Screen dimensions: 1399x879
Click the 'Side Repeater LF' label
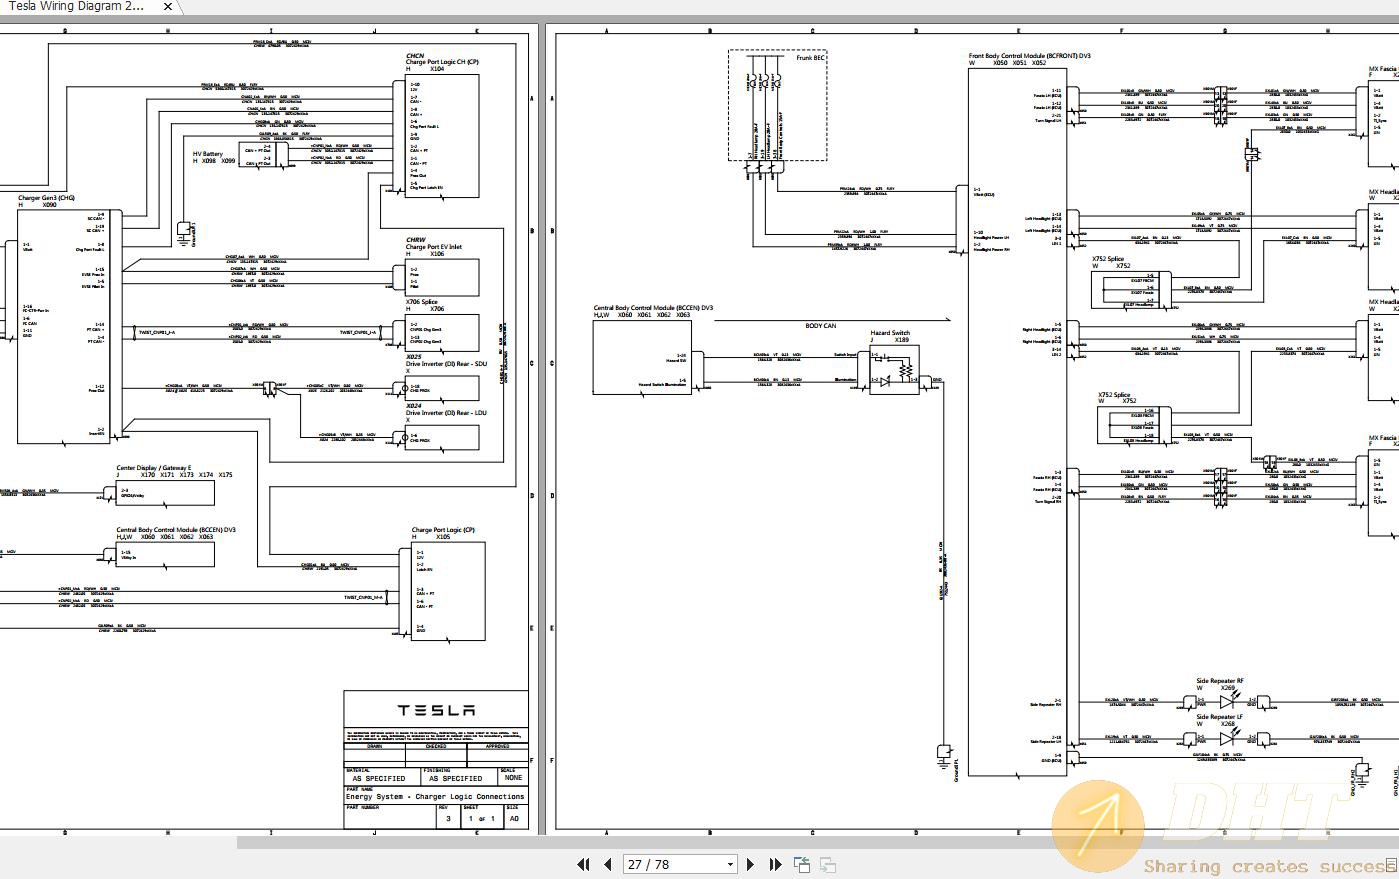tap(1220, 717)
